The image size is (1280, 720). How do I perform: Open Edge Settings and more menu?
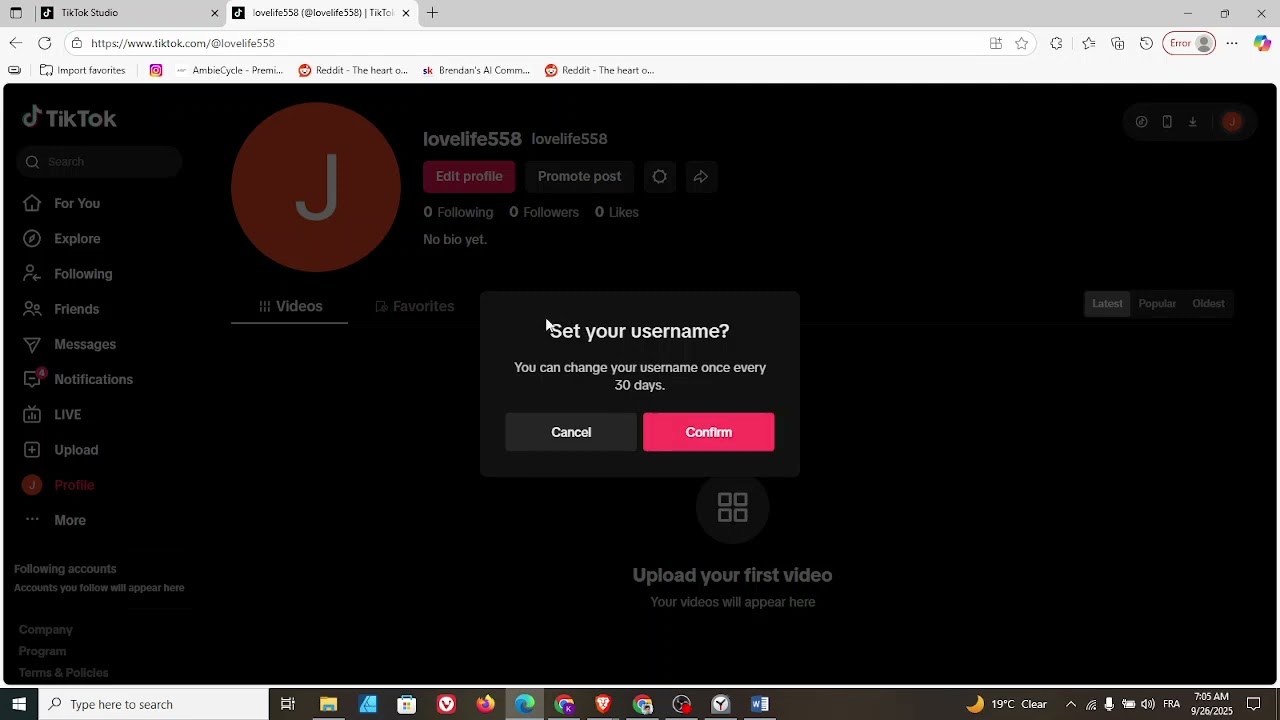(x=1232, y=43)
